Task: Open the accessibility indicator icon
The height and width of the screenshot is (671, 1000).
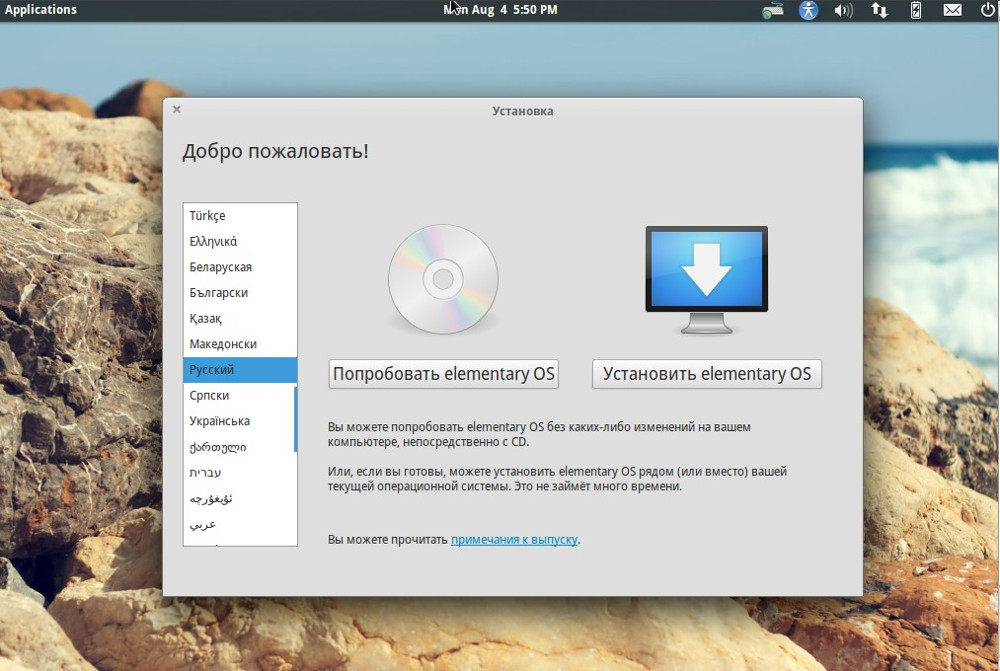Action: click(x=808, y=10)
